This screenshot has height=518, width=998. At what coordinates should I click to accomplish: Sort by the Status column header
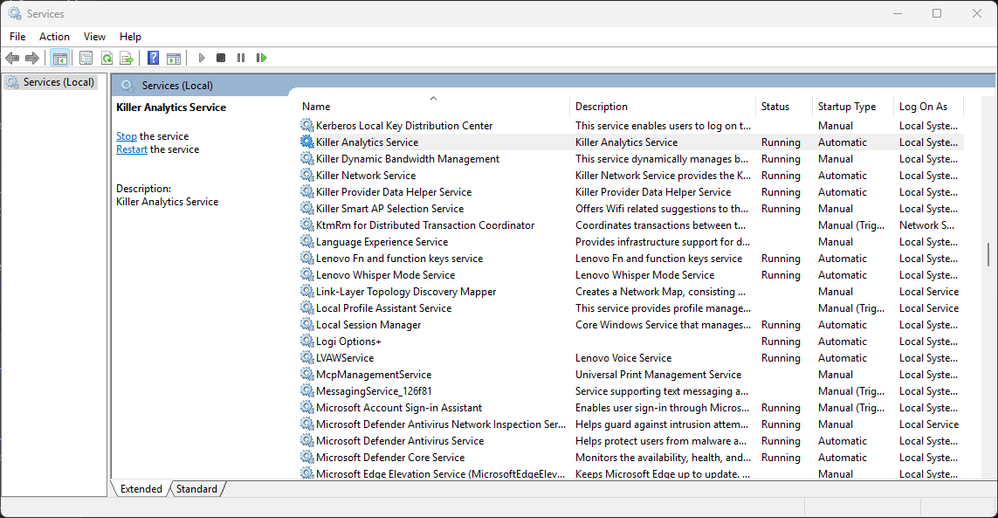[775, 106]
